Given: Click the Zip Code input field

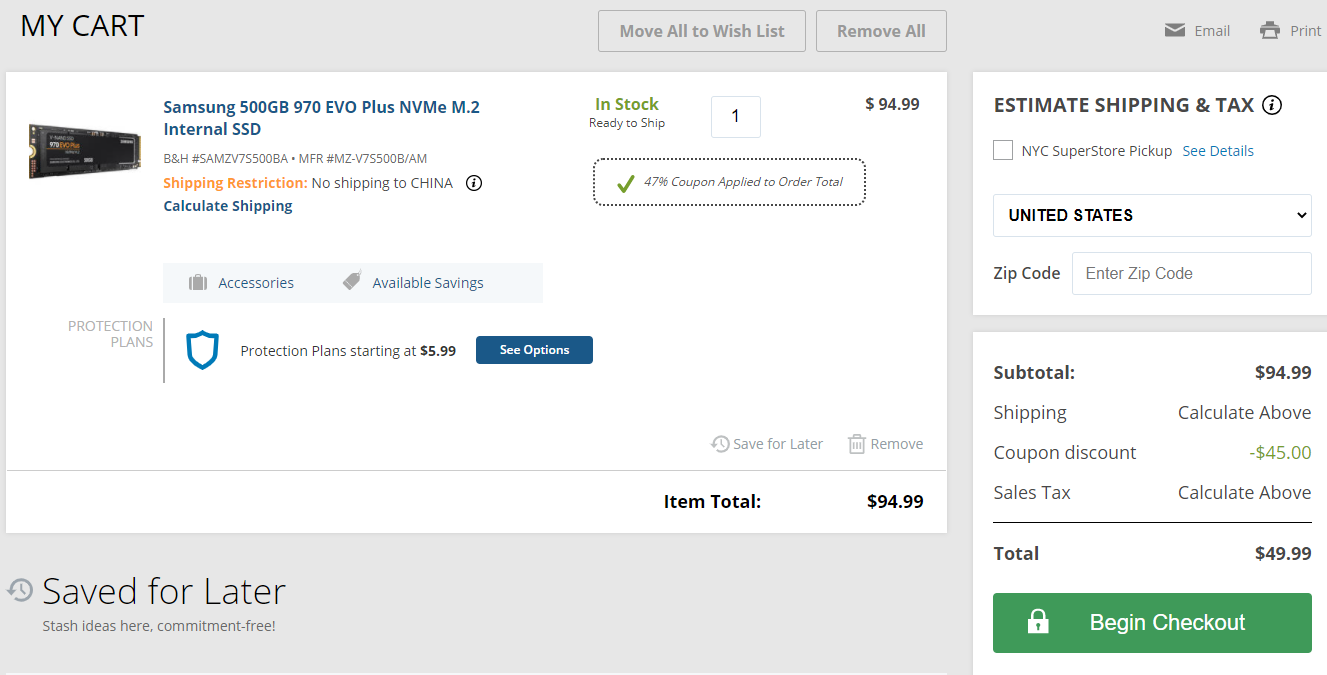Looking at the screenshot, I should pyautogui.click(x=1191, y=273).
